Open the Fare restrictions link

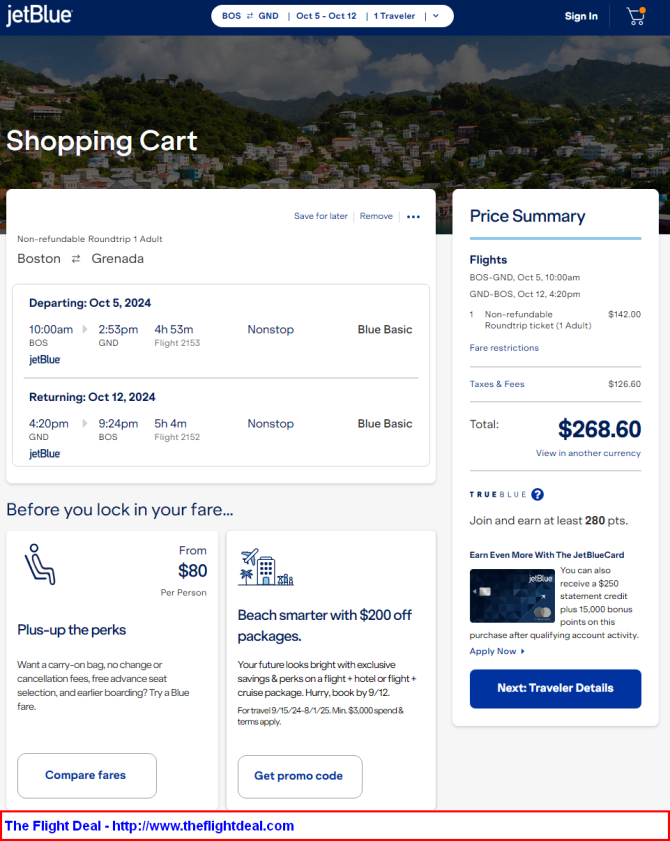[504, 348]
